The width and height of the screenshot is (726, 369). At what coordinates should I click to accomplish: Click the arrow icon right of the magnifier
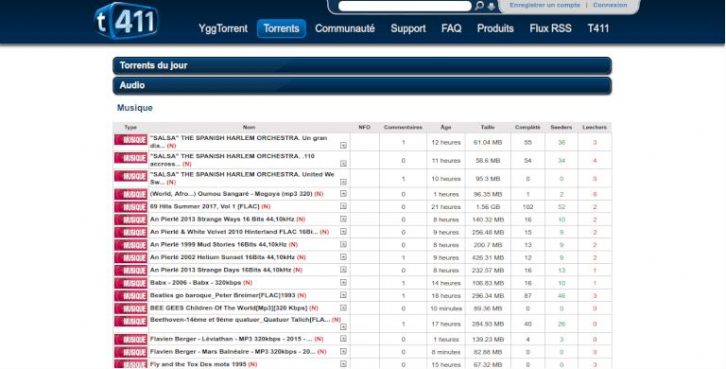point(491,6)
